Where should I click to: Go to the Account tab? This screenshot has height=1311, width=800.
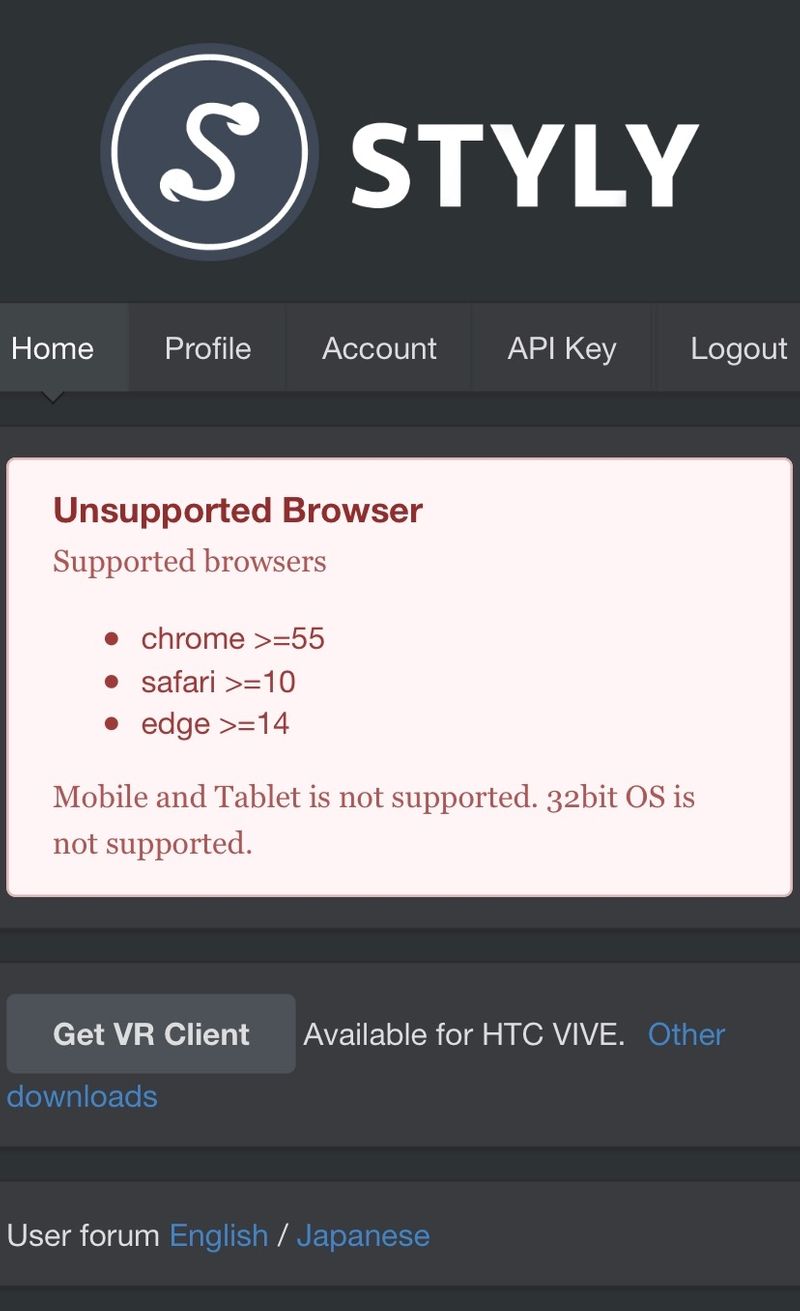(x=379, y=348)
